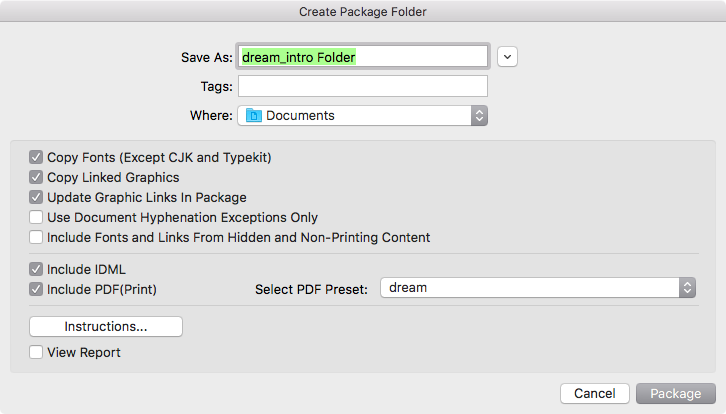Click the Documents folder icon
This screenshot has width=726, height=414.
pos(253,115)
